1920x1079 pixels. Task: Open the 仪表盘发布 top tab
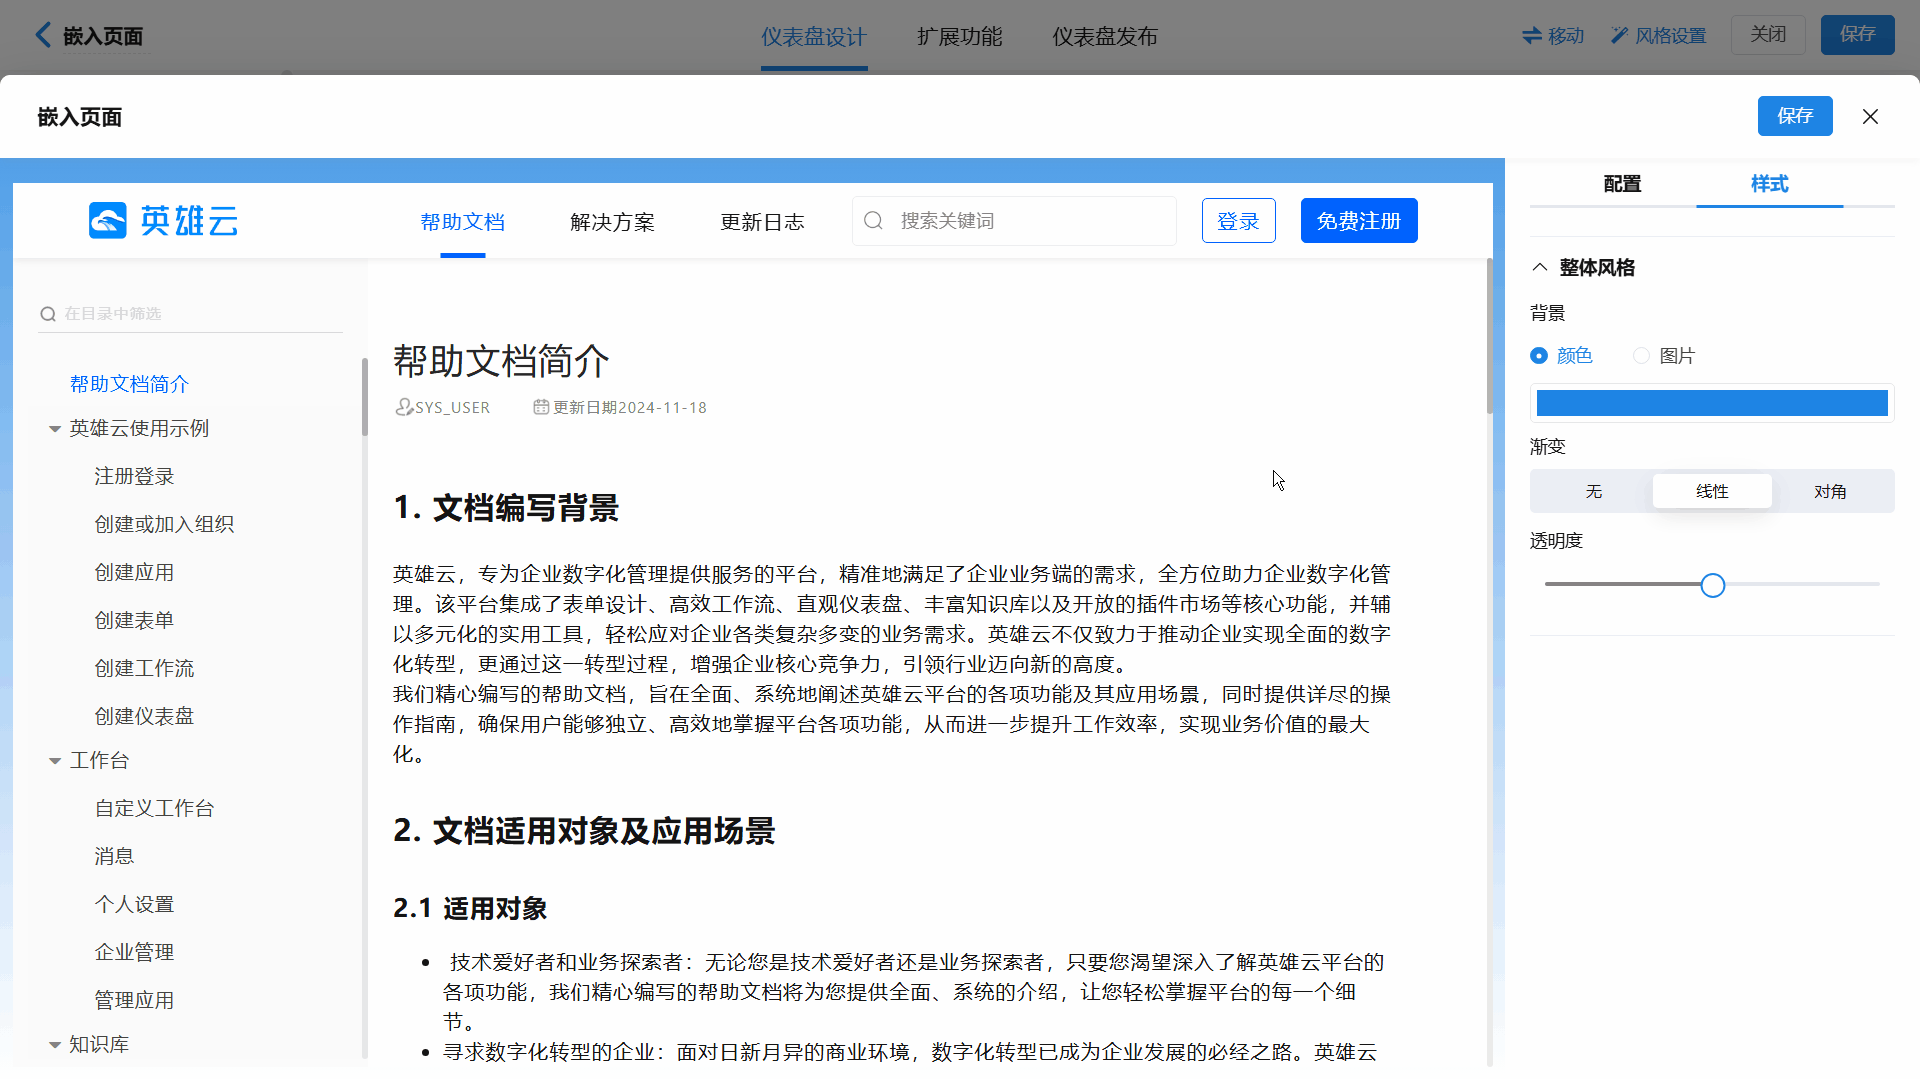[x=1105, y=36]
